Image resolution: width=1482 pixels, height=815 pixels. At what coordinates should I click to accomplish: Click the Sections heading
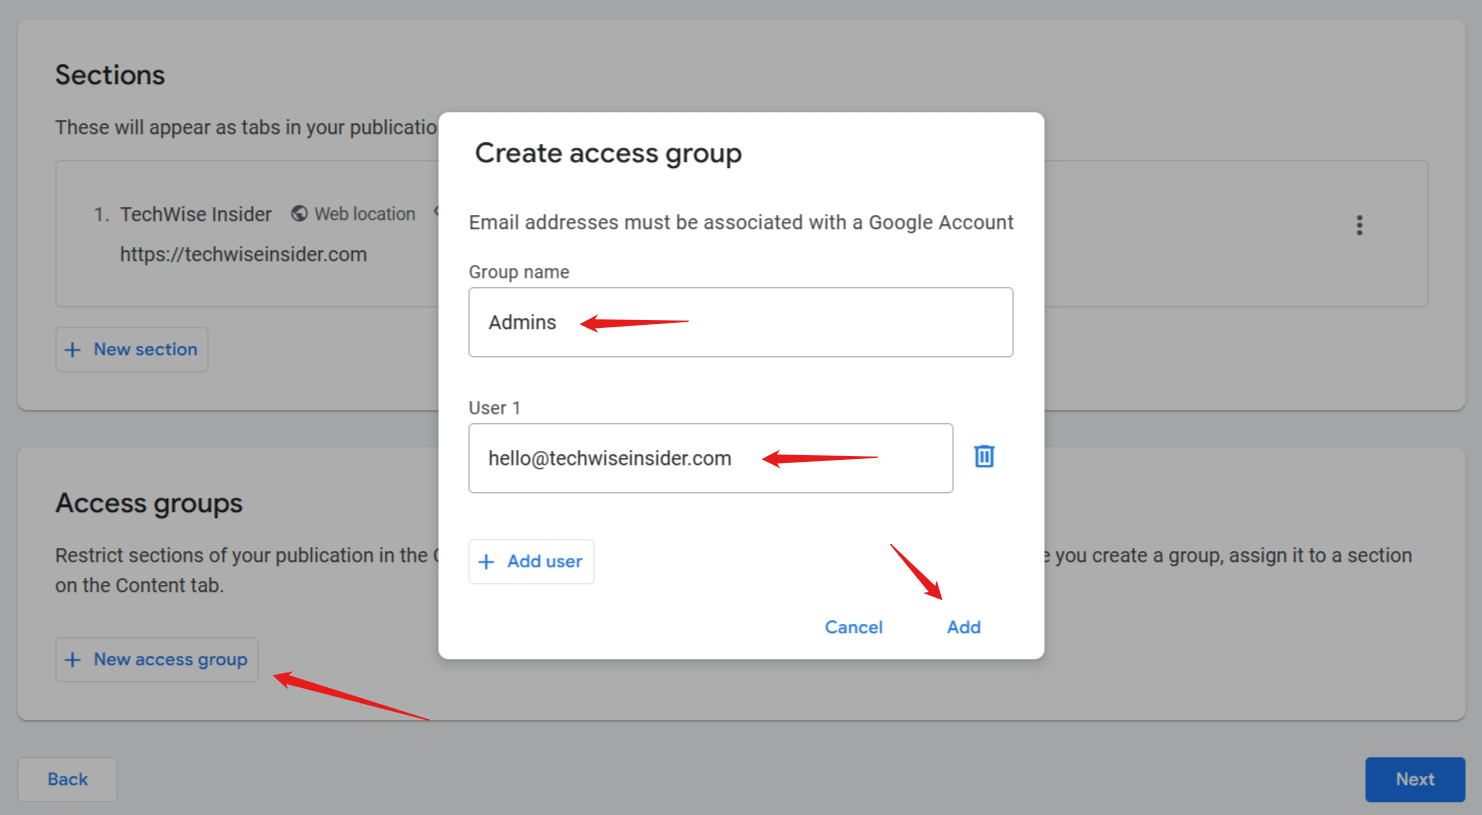coord(110,75)
